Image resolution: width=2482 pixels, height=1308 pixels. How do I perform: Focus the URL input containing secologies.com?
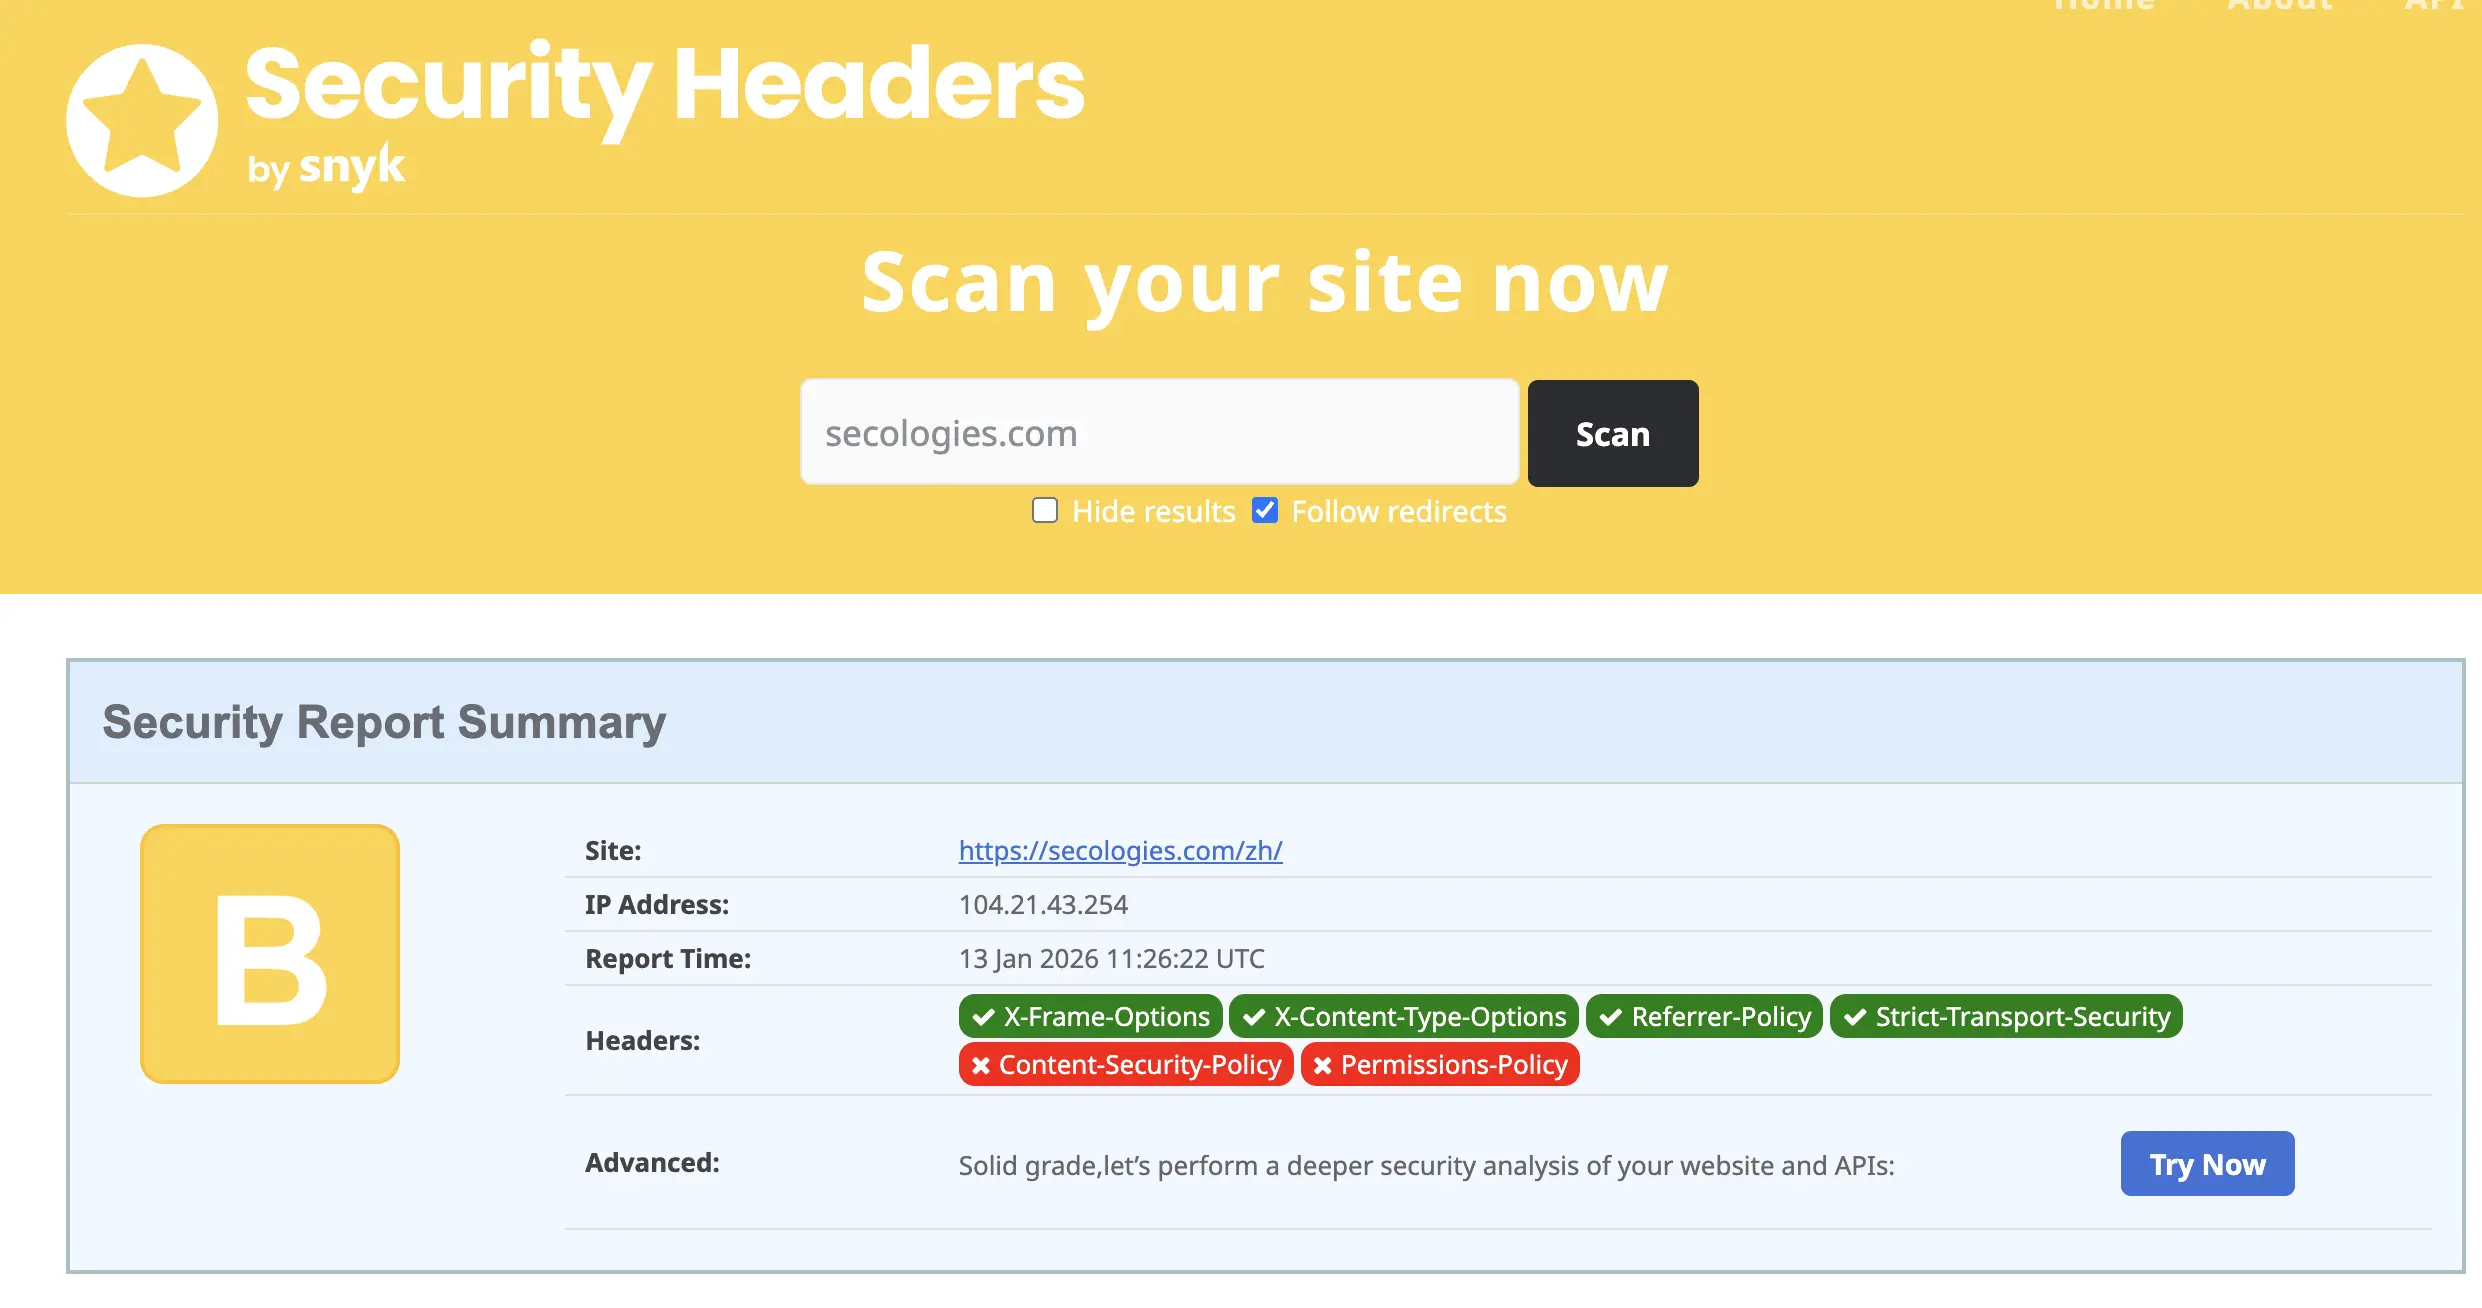pyautogui.click(x=1160, y=433)
